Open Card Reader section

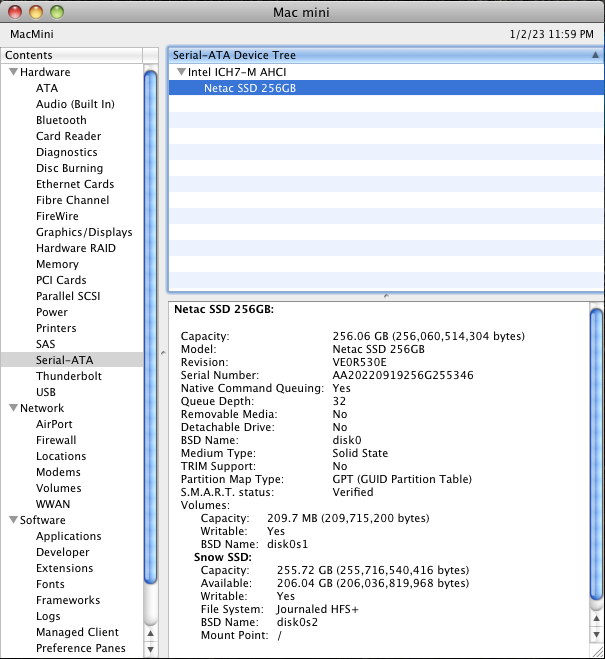(x=68, y=136)
